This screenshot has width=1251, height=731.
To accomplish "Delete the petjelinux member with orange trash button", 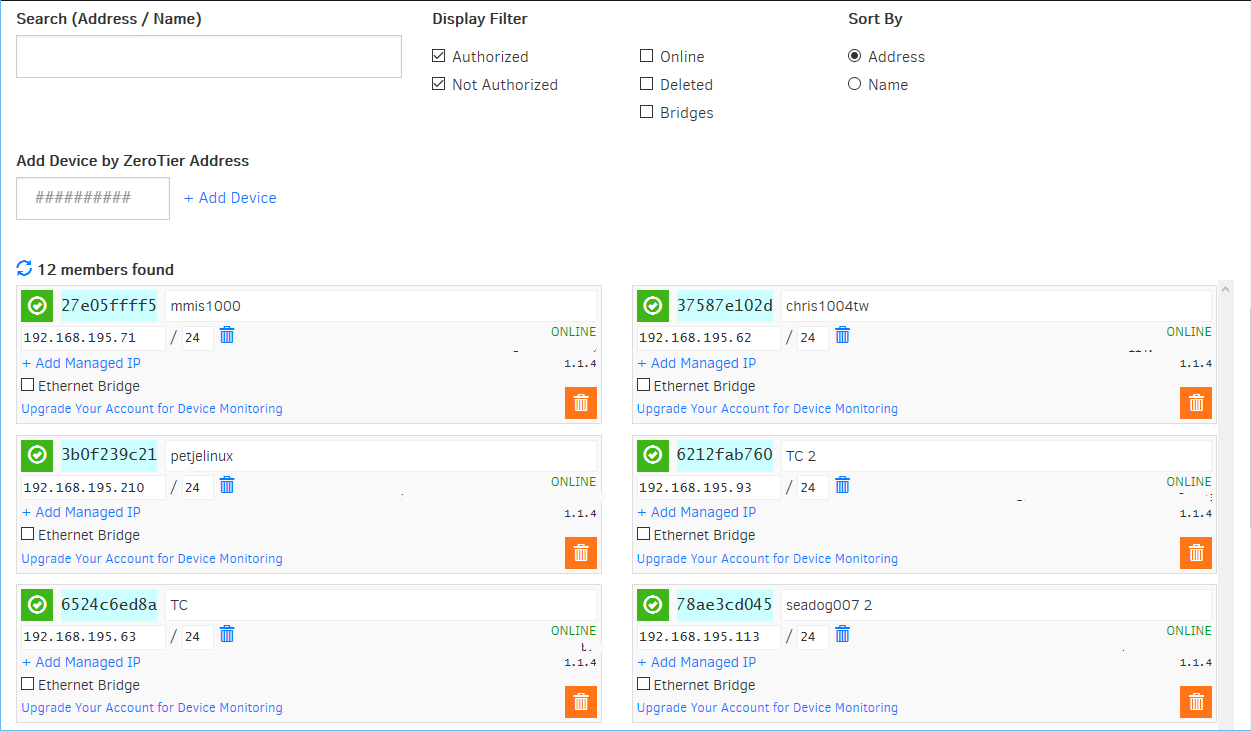I will [x=581, y=553].
